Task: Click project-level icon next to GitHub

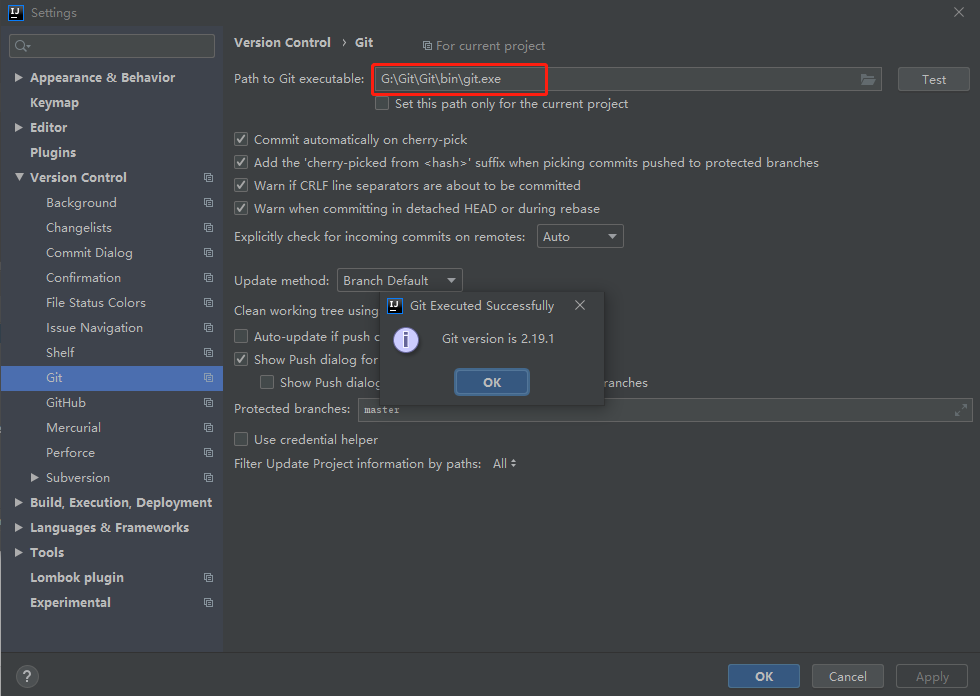Action: tap(209, 402)
